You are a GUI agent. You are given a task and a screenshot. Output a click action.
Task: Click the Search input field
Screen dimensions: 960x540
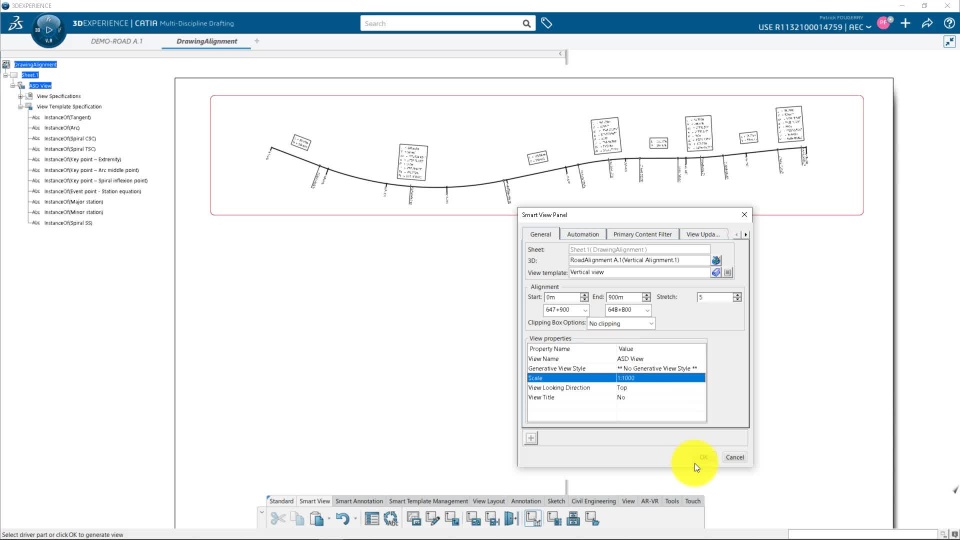pyautogui.click(x=440, y=23)
